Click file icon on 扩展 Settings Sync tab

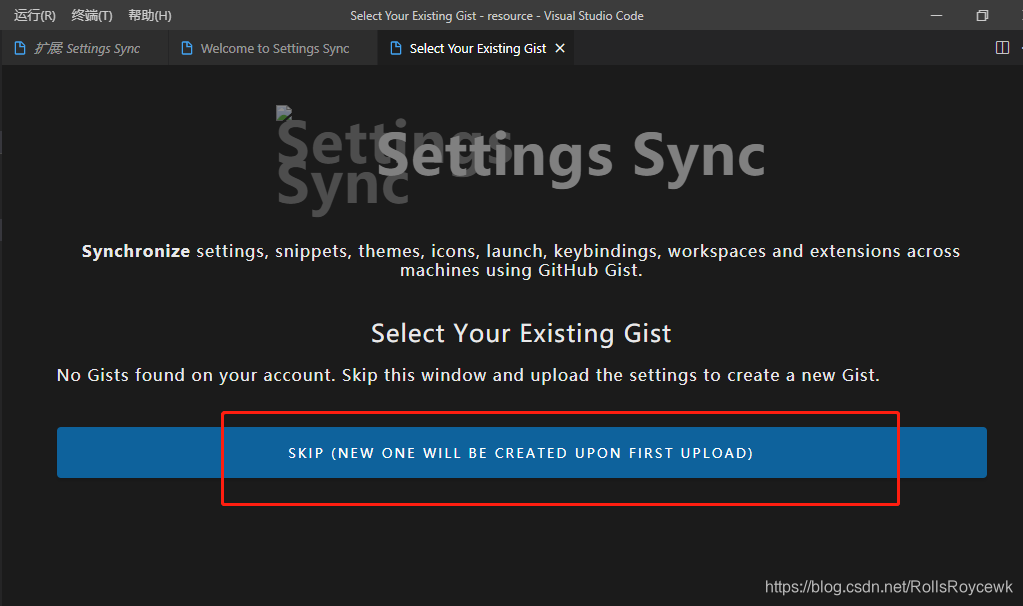(20, 48)
